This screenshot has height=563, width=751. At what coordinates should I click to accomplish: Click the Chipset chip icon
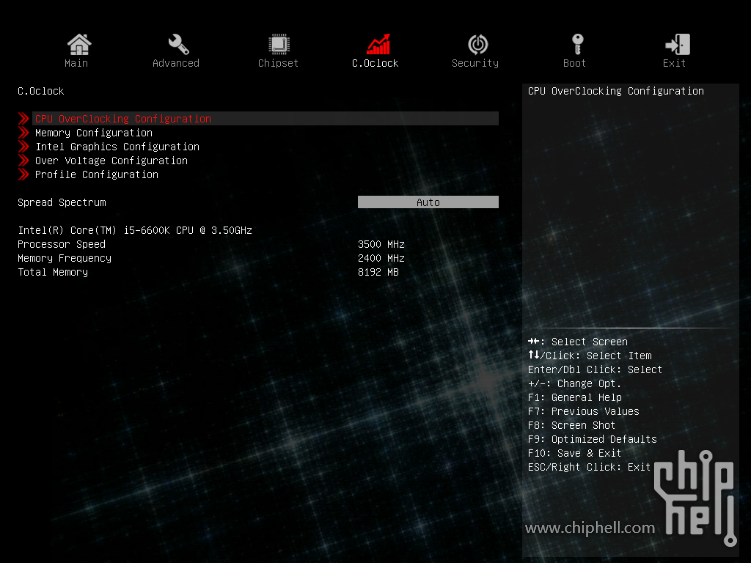click(x=278, y=44)
